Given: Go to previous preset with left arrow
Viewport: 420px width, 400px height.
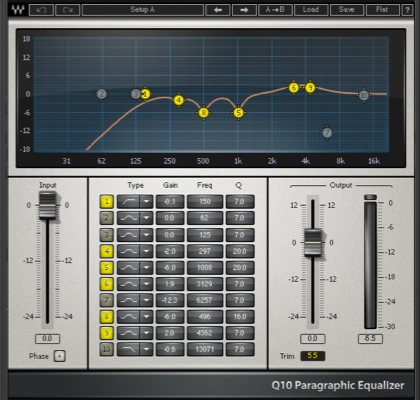Looking at the screenshot, I should 218,10.
